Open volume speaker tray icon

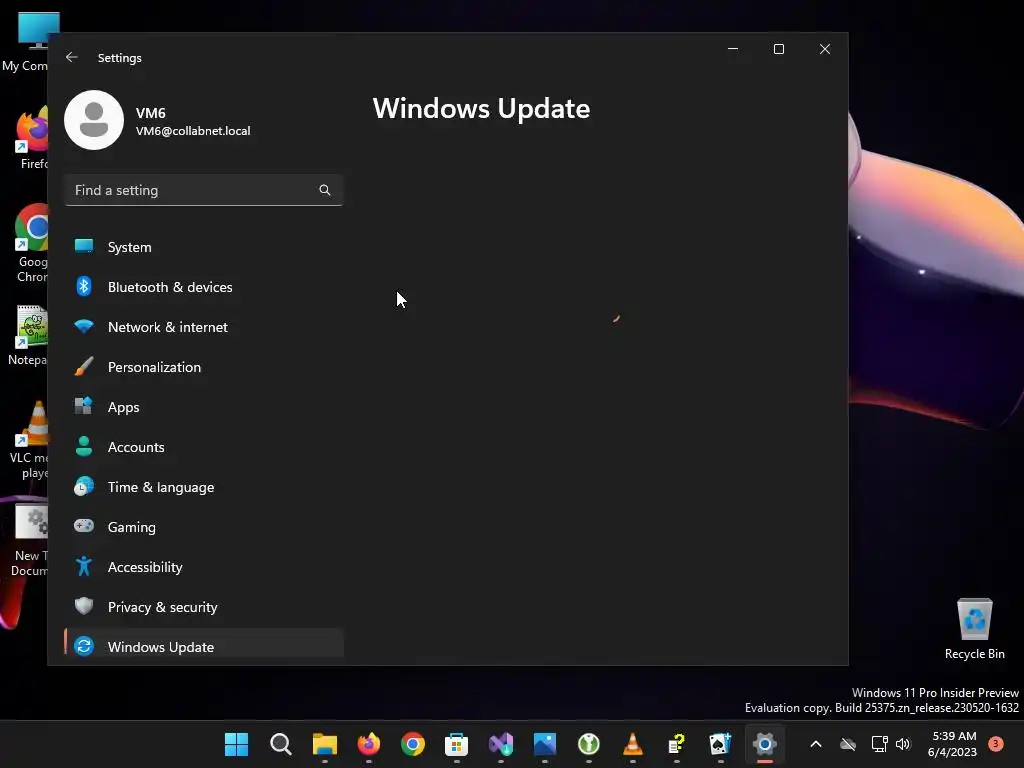coord(903,744)
